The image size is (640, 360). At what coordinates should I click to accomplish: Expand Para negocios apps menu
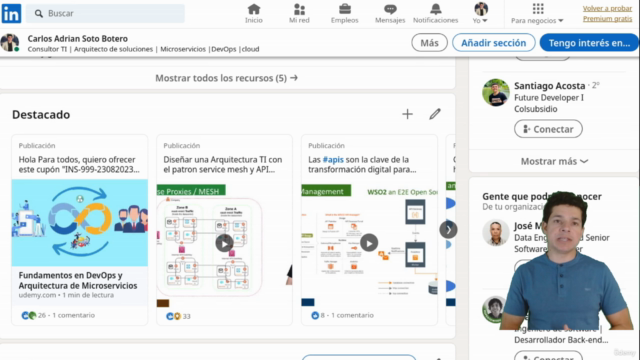pos(537,13)
